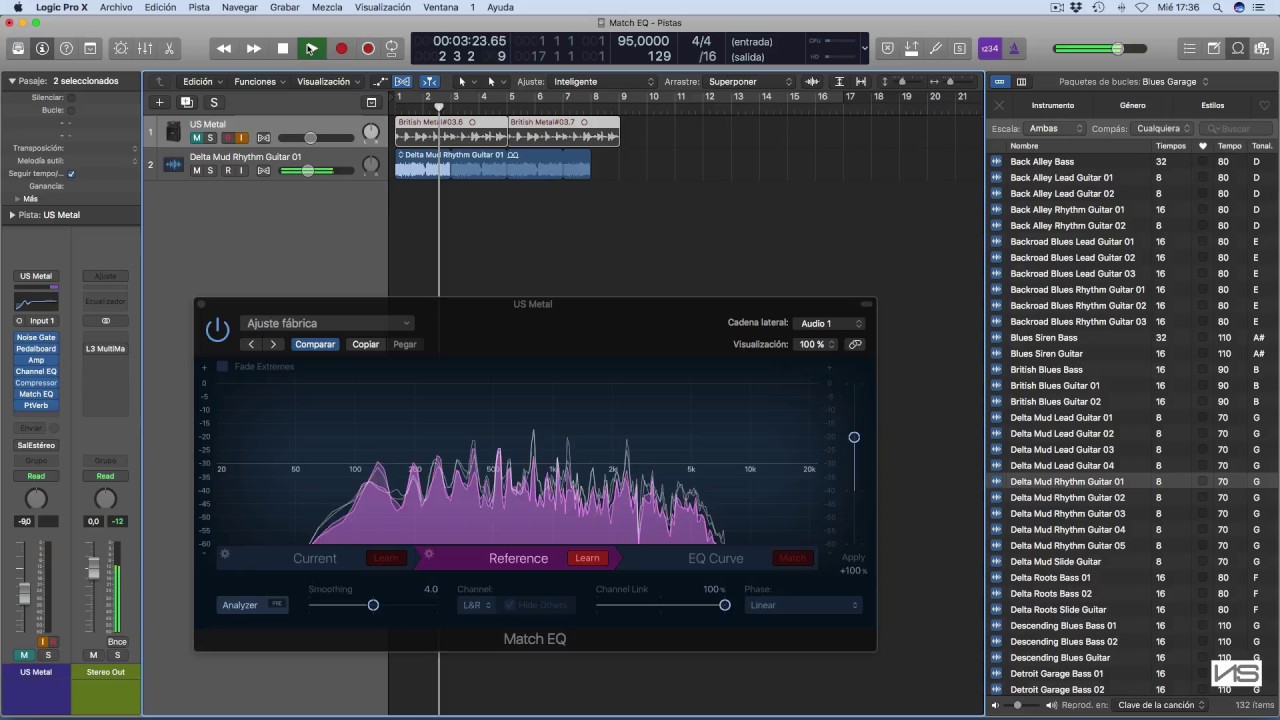Viewport: 1280px width, 720px height.
Task: Adjust the Channel Link slider handle
Action: pyautogui.click(x=725, y=605)
